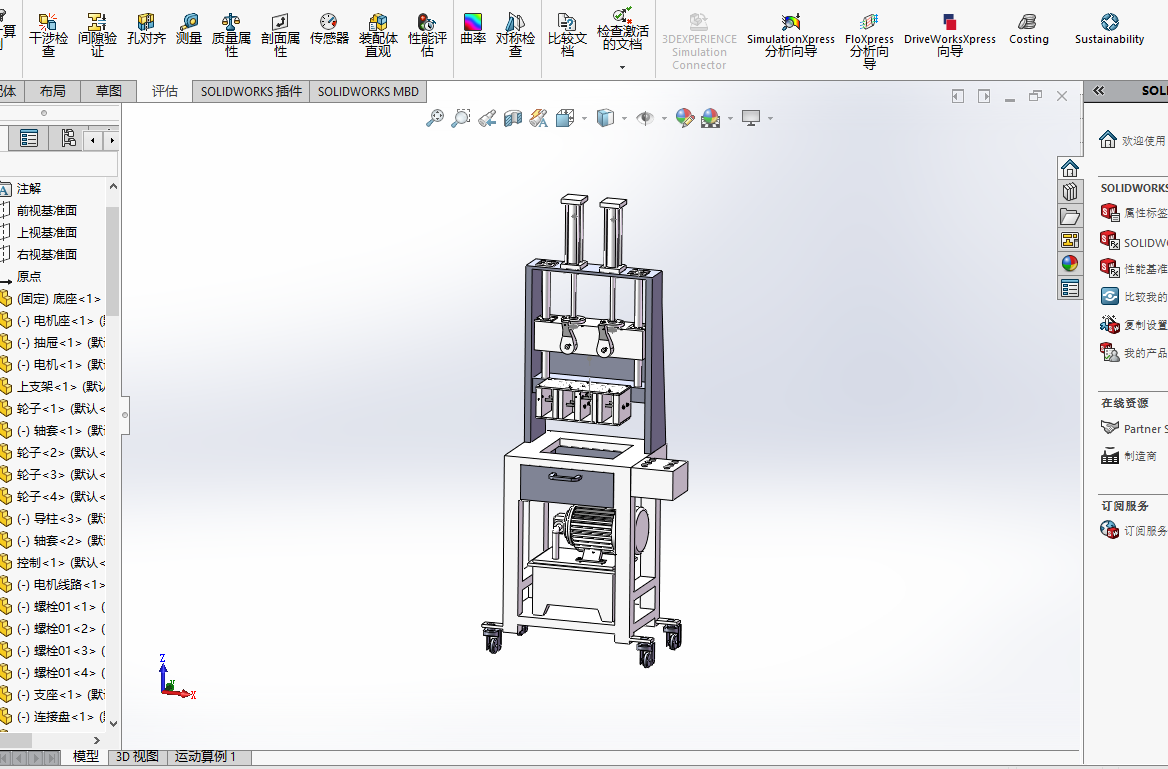1168x769 pixels.
Task: Click 复制设置 link in task pane
Action: [x=1145, y=325]
